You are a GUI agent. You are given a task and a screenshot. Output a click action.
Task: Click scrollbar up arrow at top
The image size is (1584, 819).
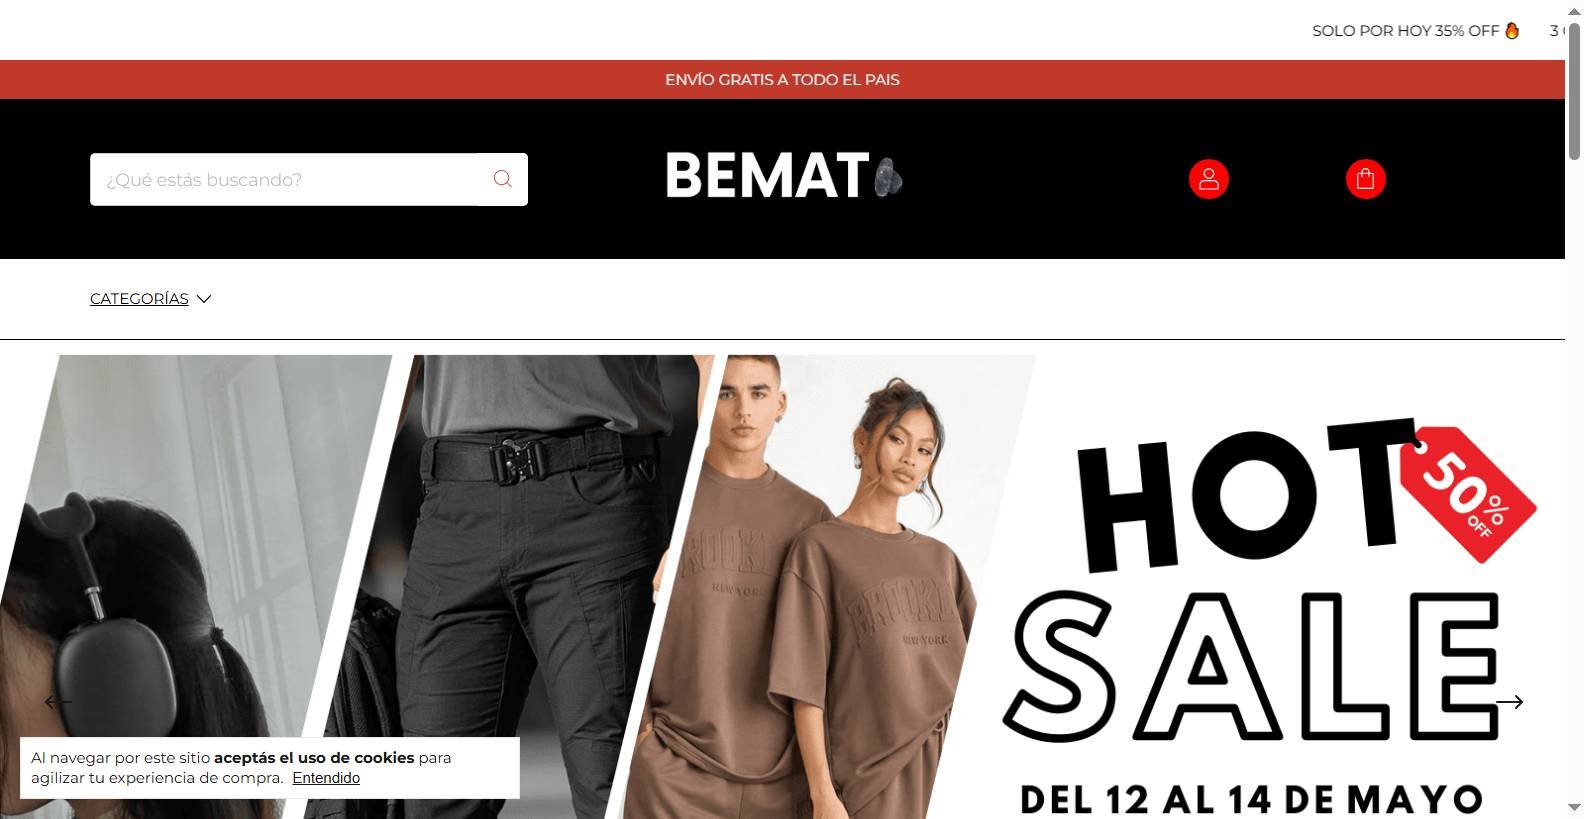1574,9
